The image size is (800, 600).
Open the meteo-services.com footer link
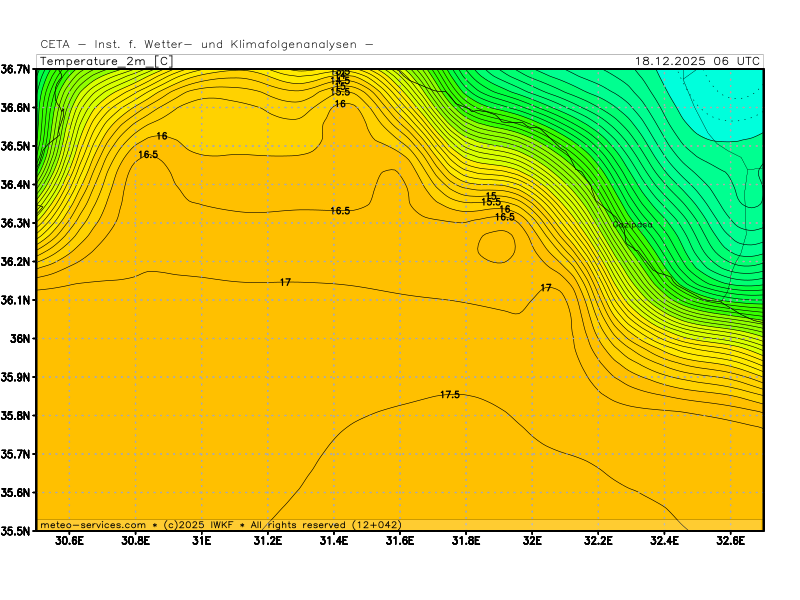click(93, 524)
